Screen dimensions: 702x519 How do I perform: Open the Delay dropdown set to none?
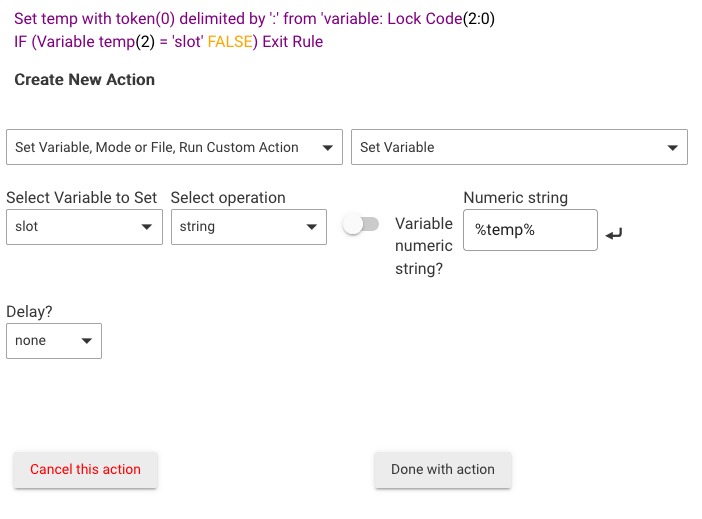tap(54, 341)
